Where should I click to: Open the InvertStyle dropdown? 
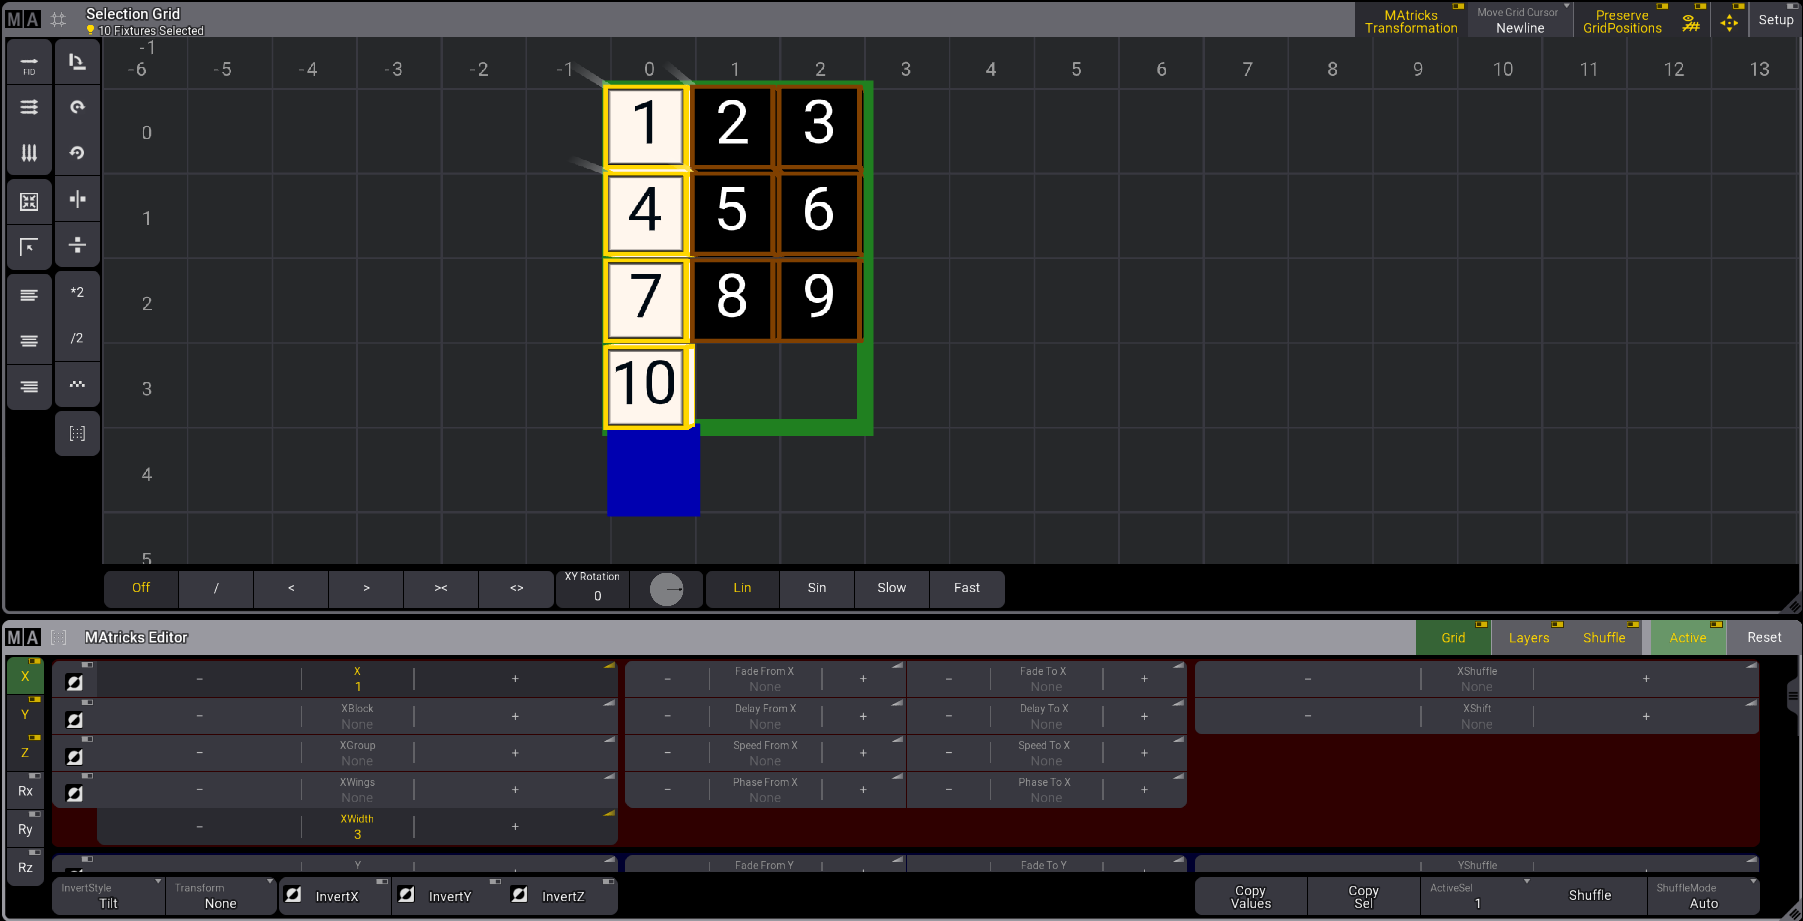[x=108, y=896]
